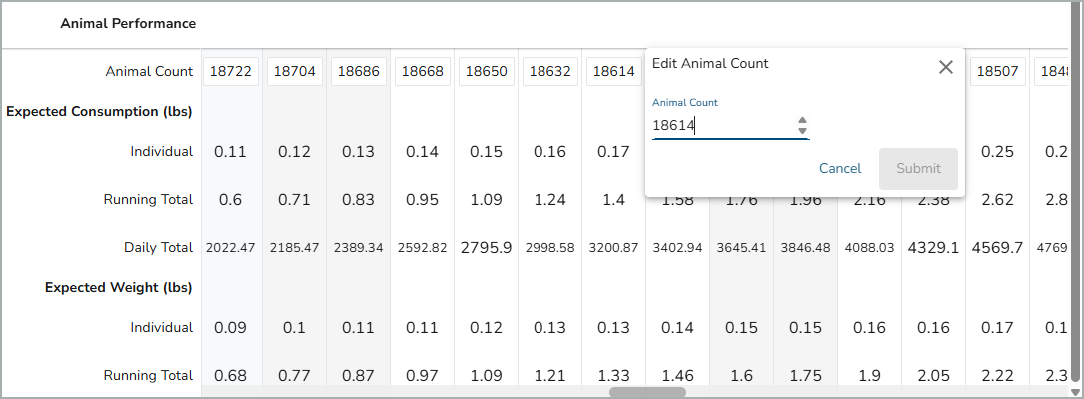This screenshot has height=399, width=1084.
Task: Click the Submit button
Action: (918, 169)
